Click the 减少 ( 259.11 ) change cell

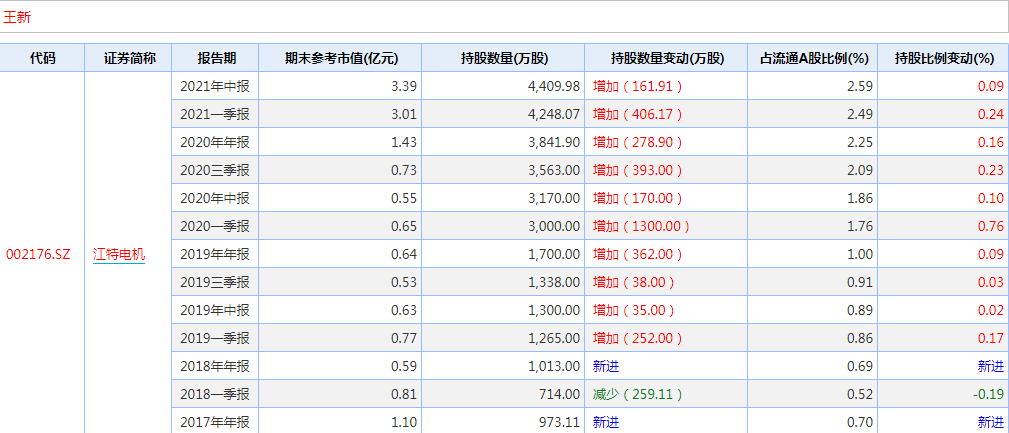coord(666,394)
